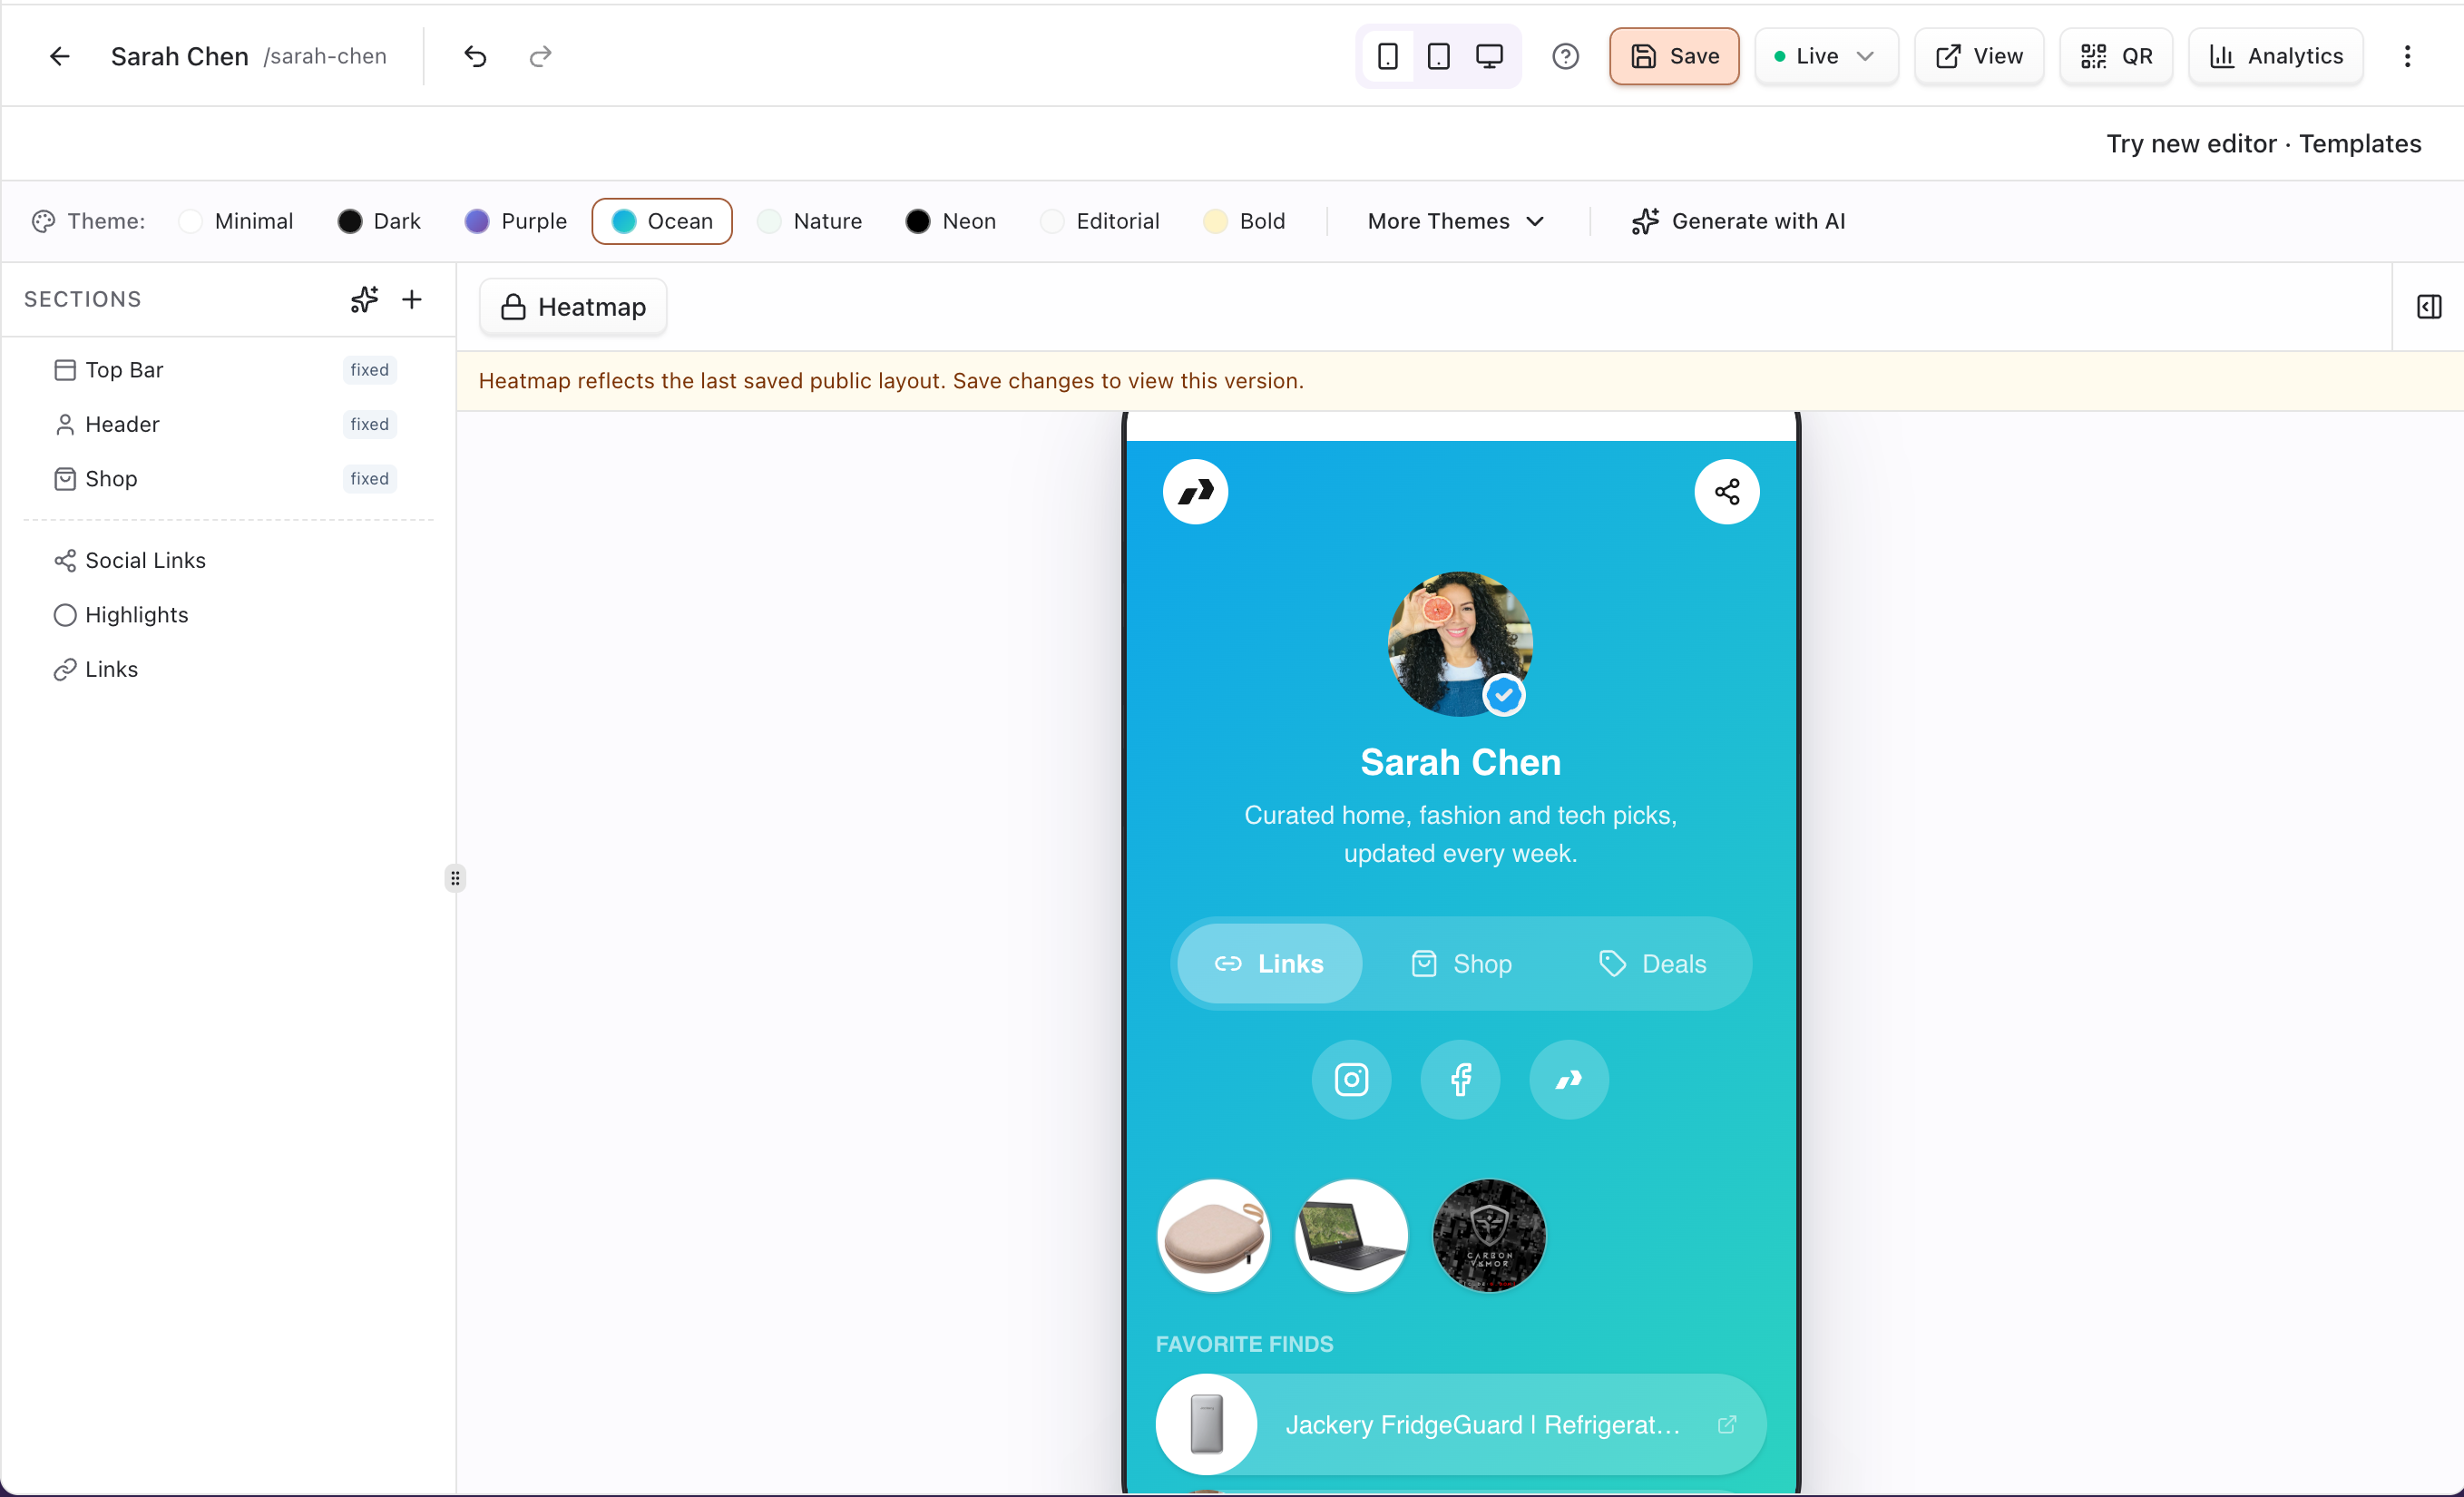Open the three-dot more options menu

point(2407,56)
